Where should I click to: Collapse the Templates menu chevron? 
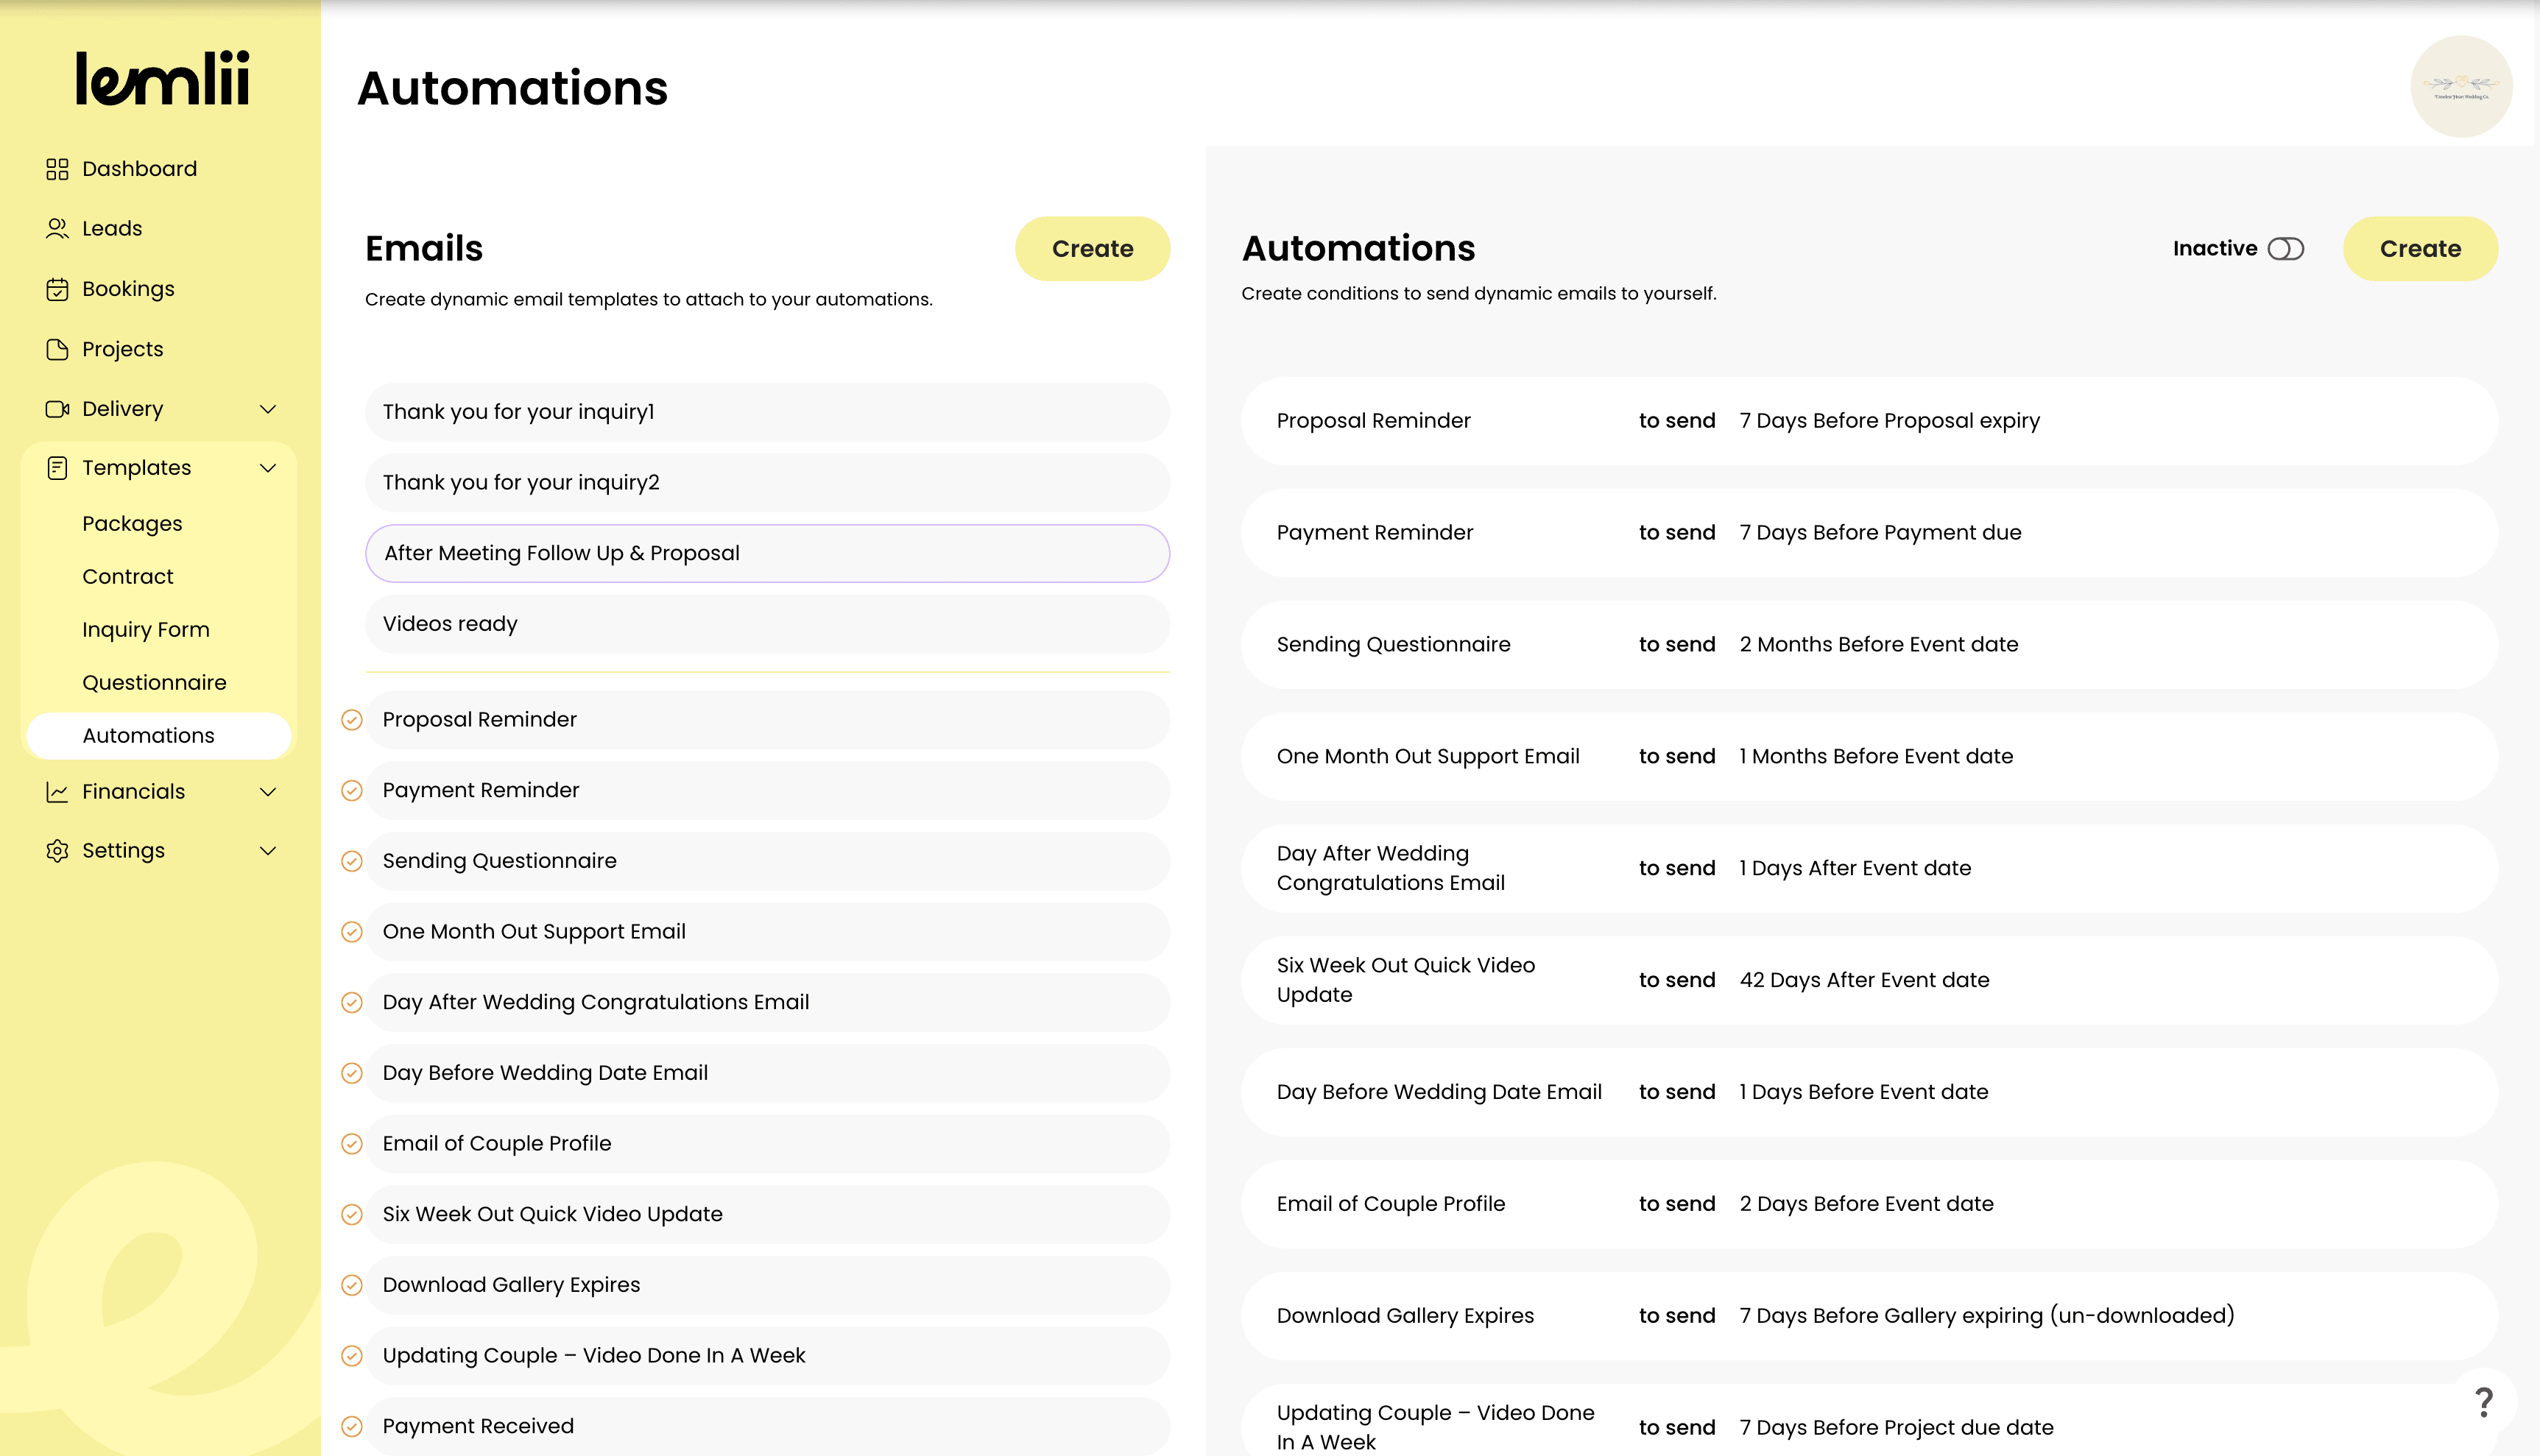click(x=268, y=468)
